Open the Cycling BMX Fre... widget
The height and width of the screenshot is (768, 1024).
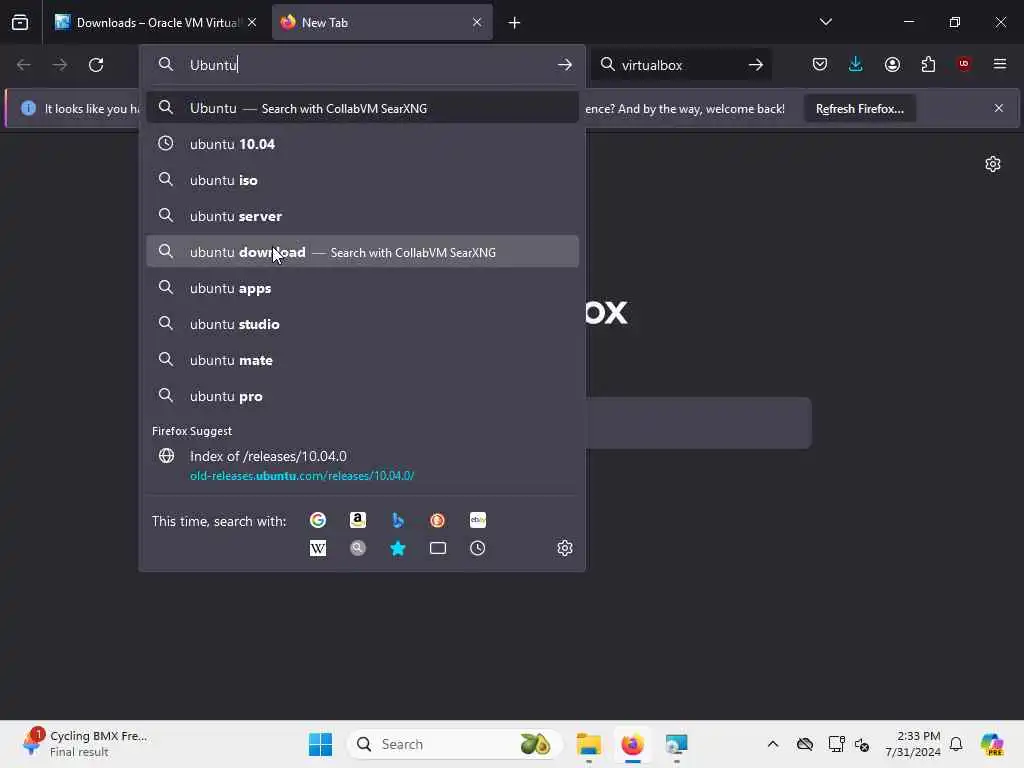pyautogui.click(x=85, y=744)
